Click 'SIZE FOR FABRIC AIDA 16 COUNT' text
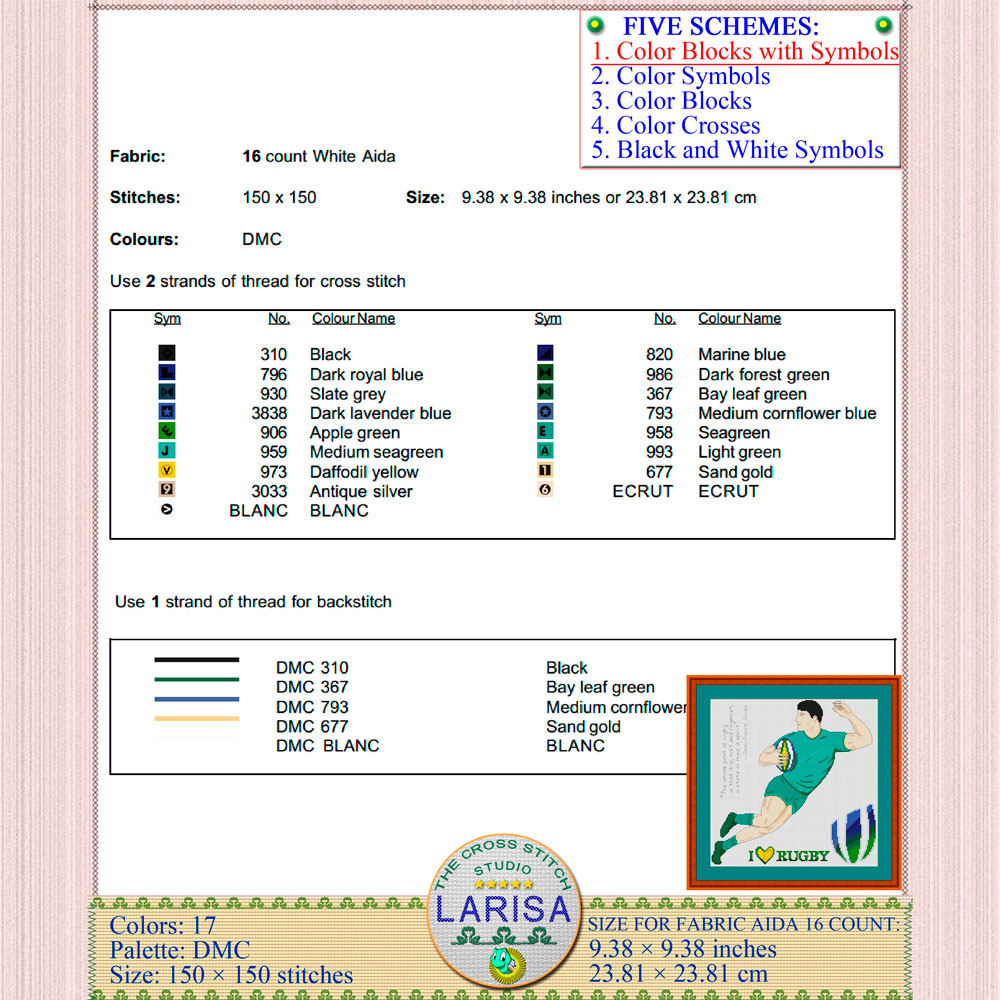The width and height of the screenshot is (1000, 1000). pos(743,924)
